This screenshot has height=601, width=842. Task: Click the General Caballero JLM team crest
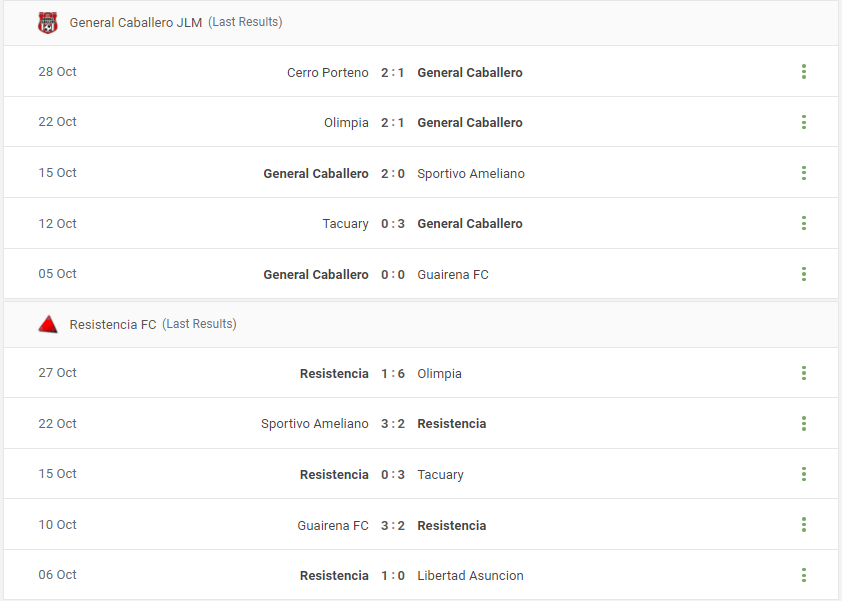pyautogui.click(x=48, y=23)
